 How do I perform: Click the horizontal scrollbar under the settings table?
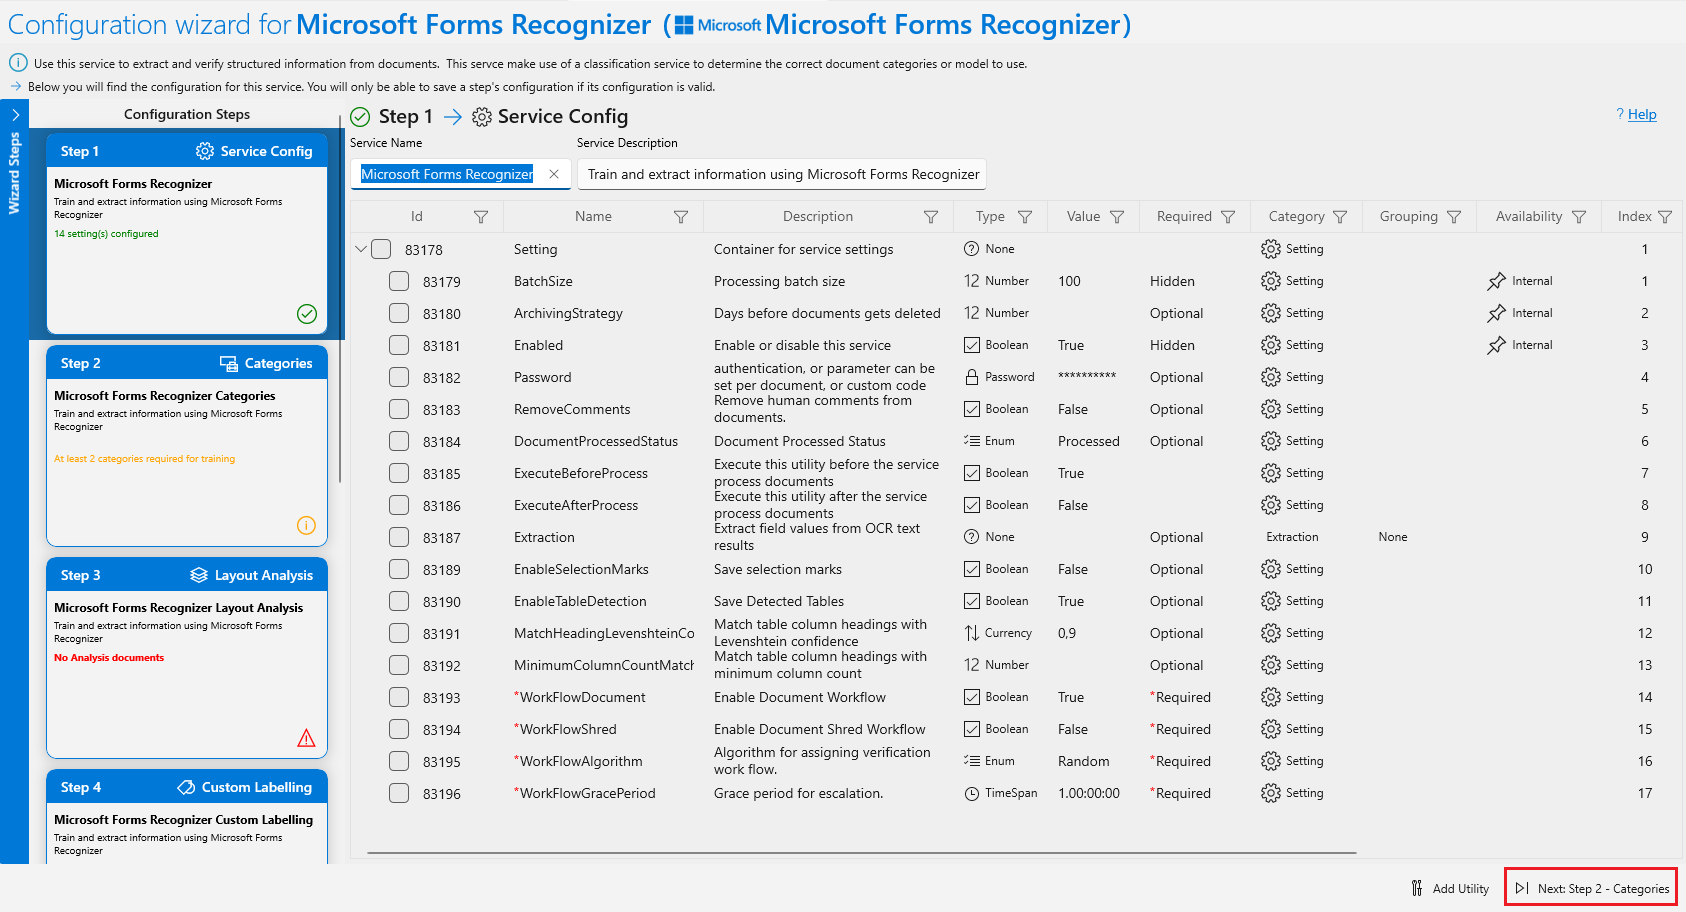[x=861, y=853]
